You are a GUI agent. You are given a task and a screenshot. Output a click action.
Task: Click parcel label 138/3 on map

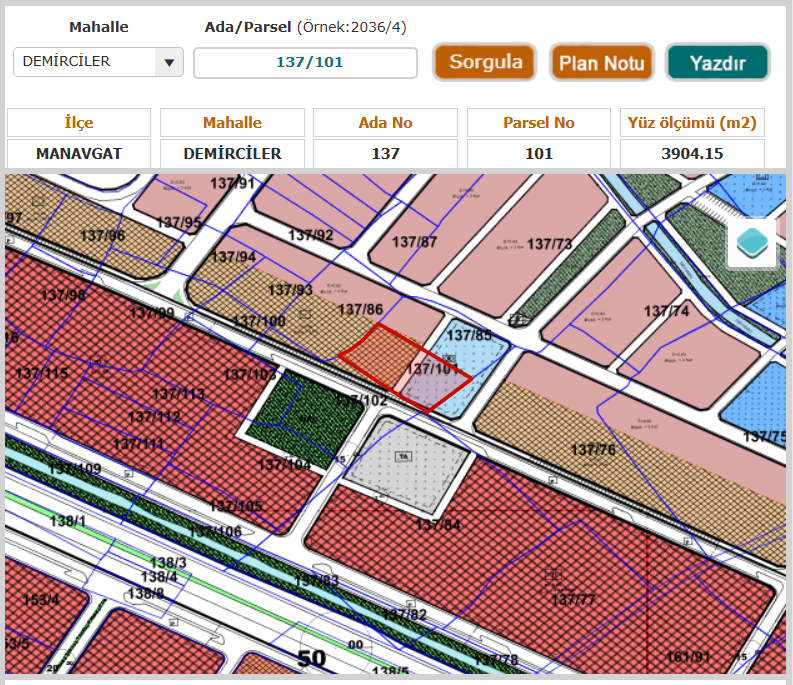168,562
